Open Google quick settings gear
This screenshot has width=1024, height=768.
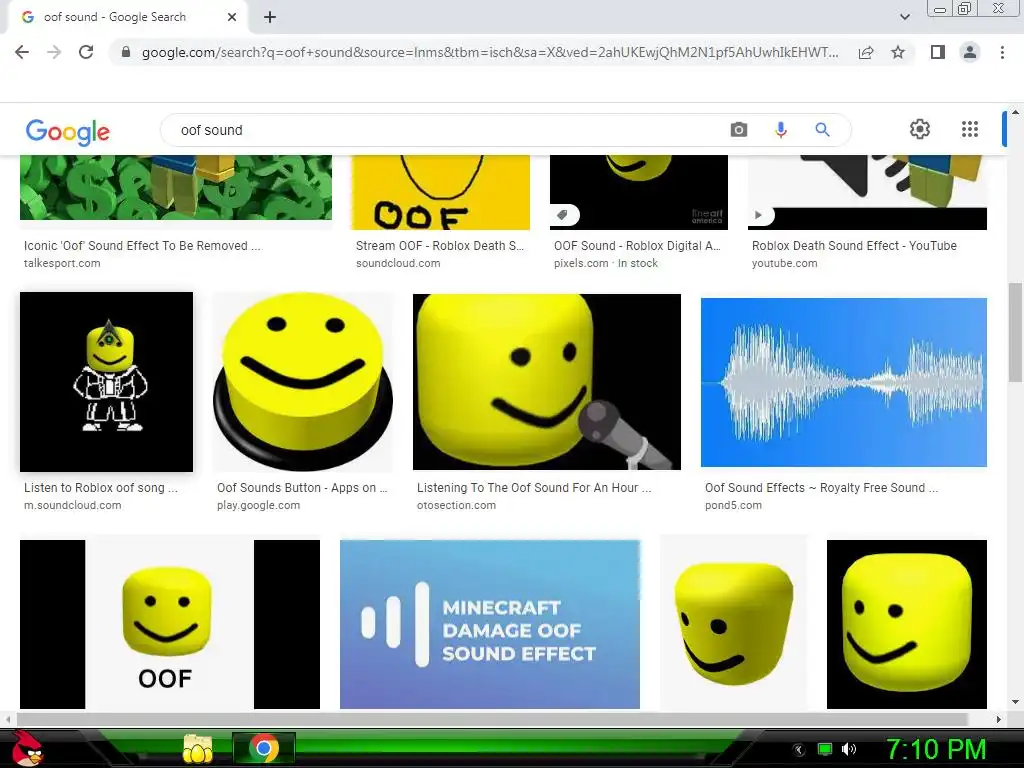point(920,129)
